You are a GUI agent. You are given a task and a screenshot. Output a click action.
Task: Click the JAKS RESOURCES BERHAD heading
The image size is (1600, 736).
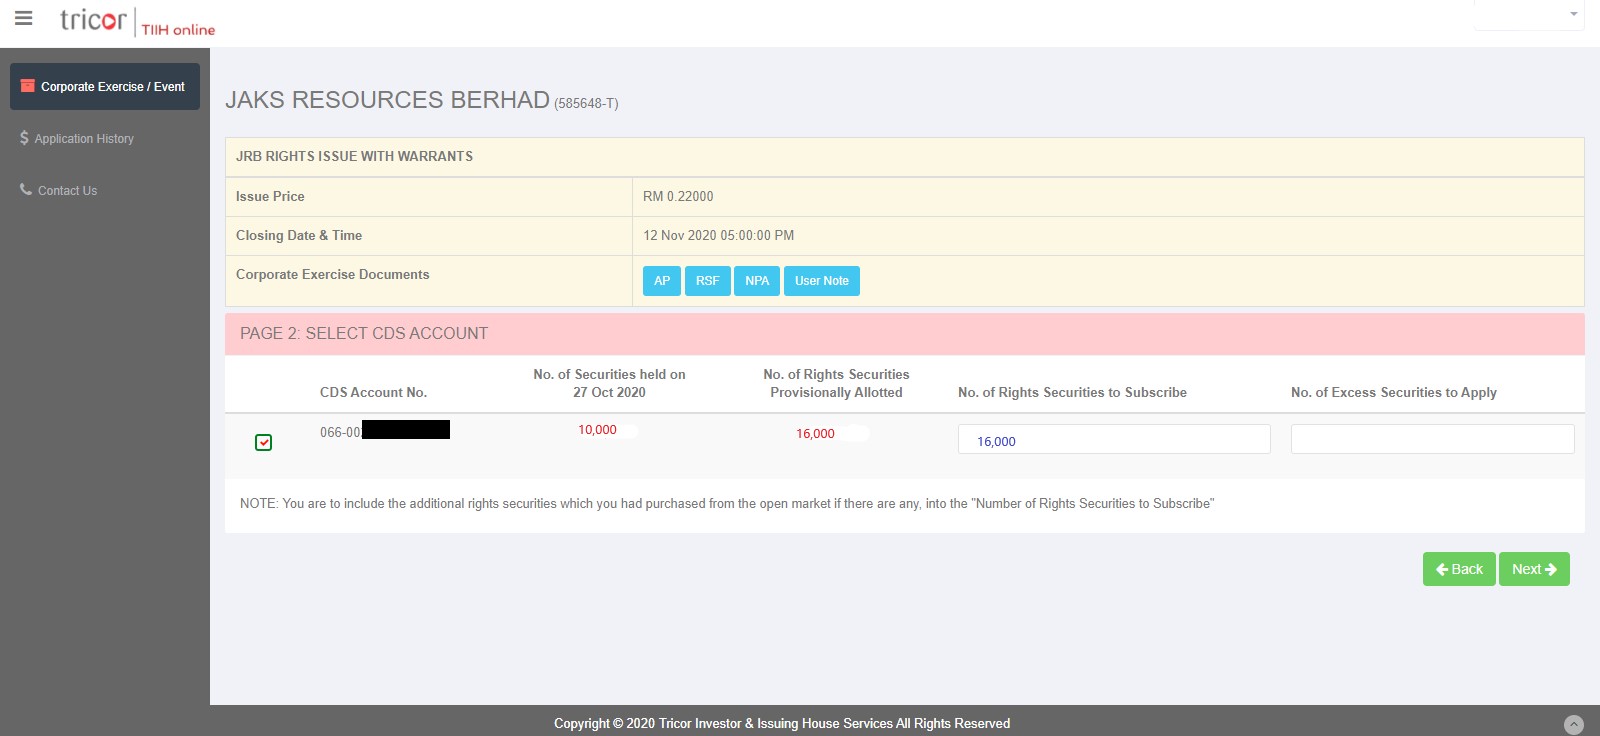(387, 100)
